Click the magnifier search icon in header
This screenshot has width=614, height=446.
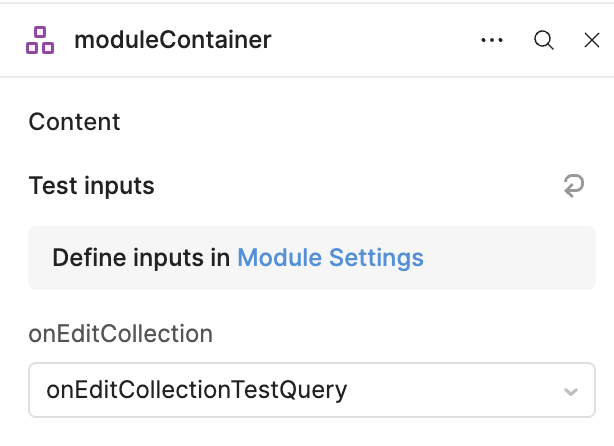point(544,40)
